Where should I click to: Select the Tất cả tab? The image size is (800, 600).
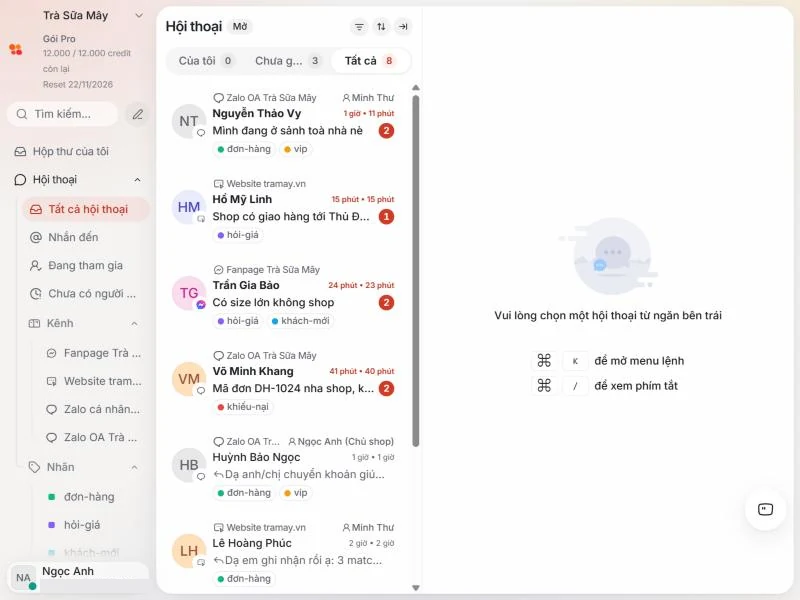tap(370, 61)
